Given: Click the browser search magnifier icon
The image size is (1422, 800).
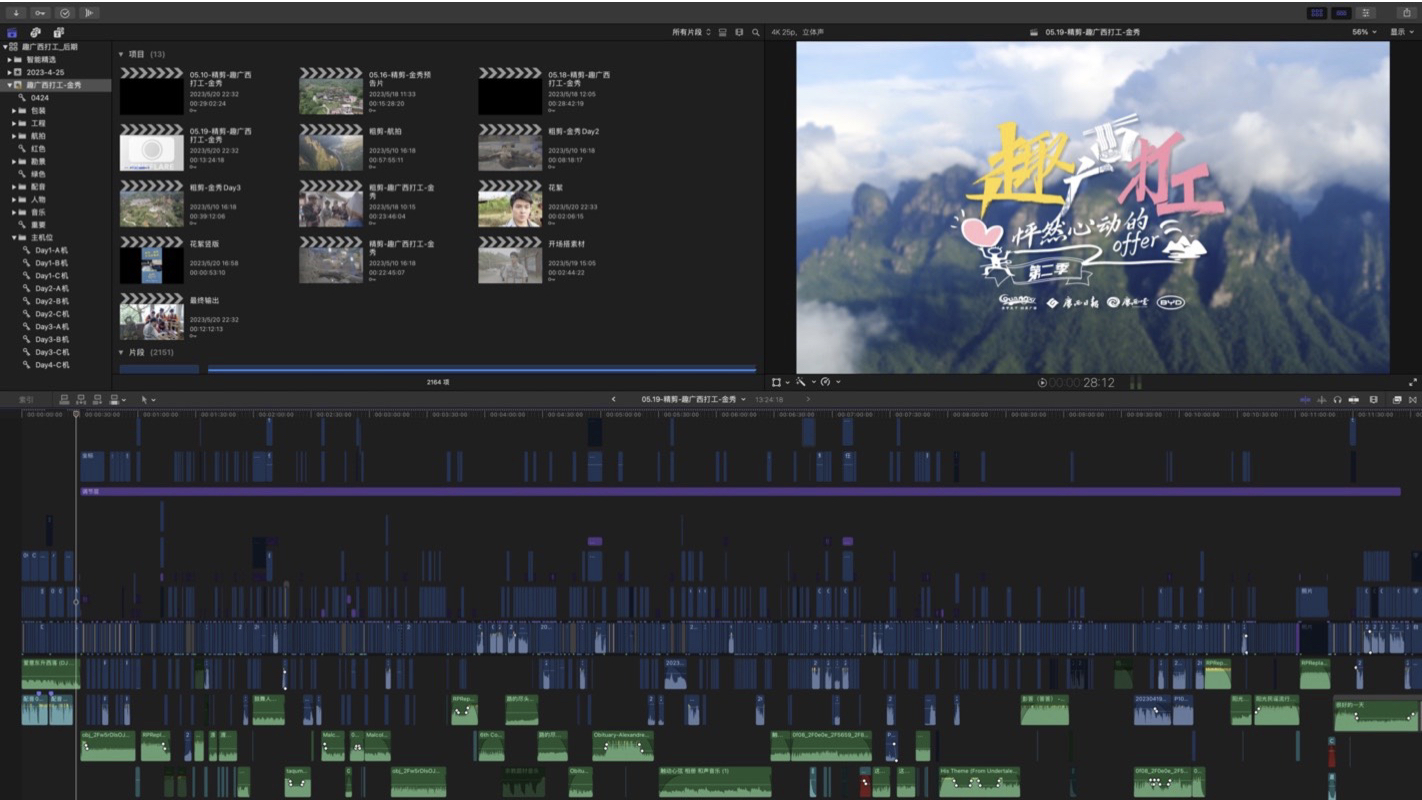Looking at the screenshot, I should point(756,33).
